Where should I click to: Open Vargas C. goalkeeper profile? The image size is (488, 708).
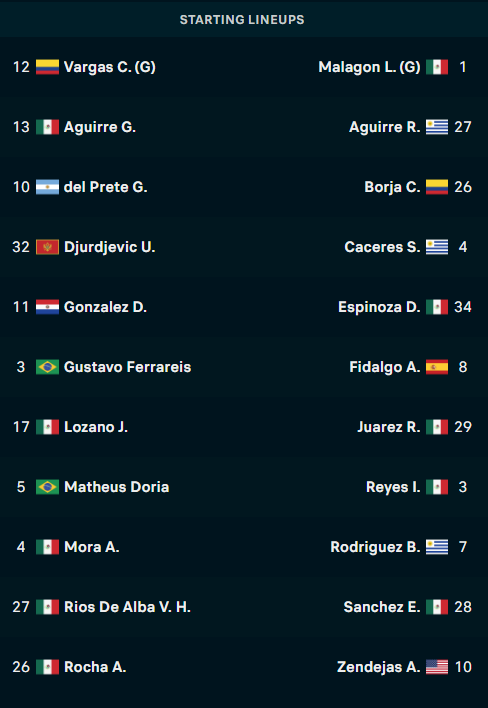point(110,67)
